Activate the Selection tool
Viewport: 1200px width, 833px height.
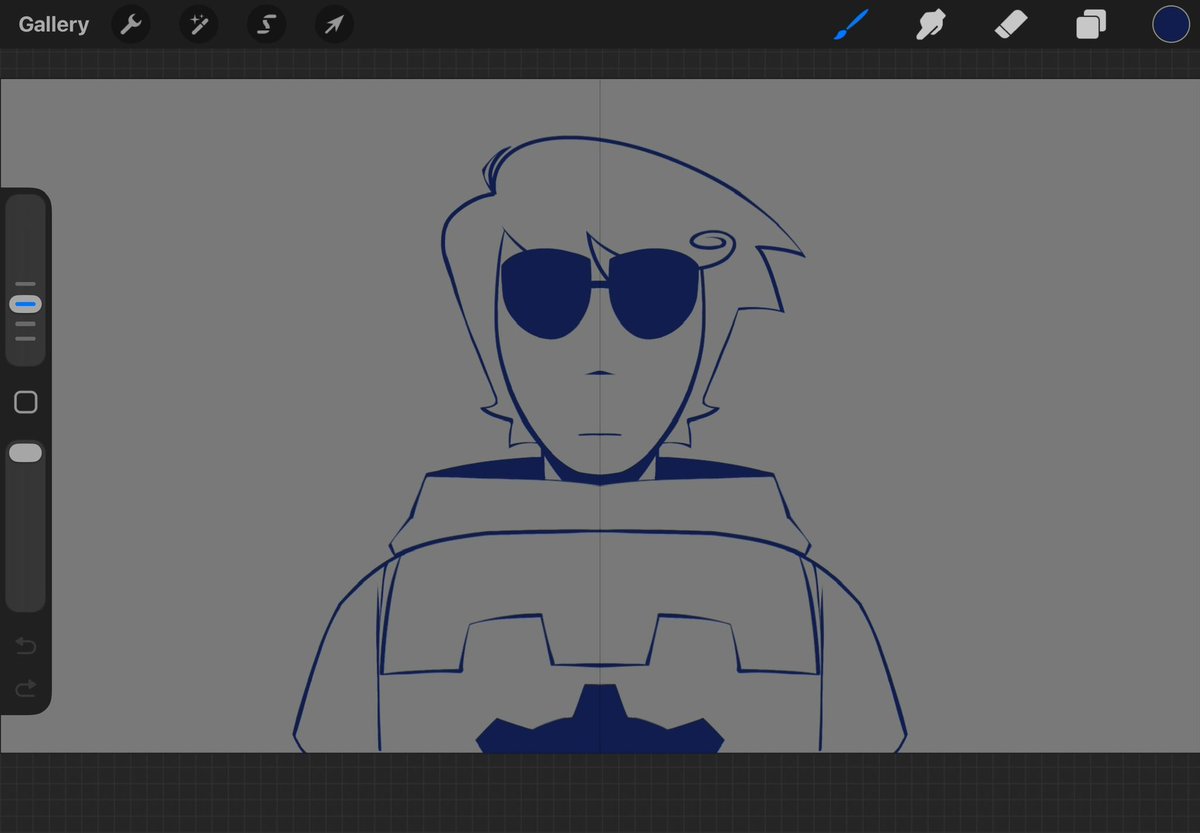[266, 24]
